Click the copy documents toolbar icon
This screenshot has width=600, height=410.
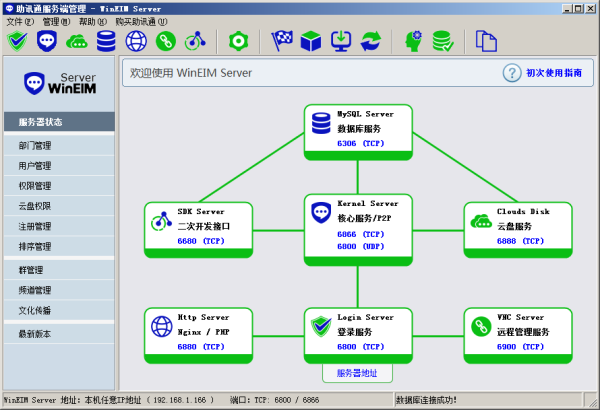(487, 41)
